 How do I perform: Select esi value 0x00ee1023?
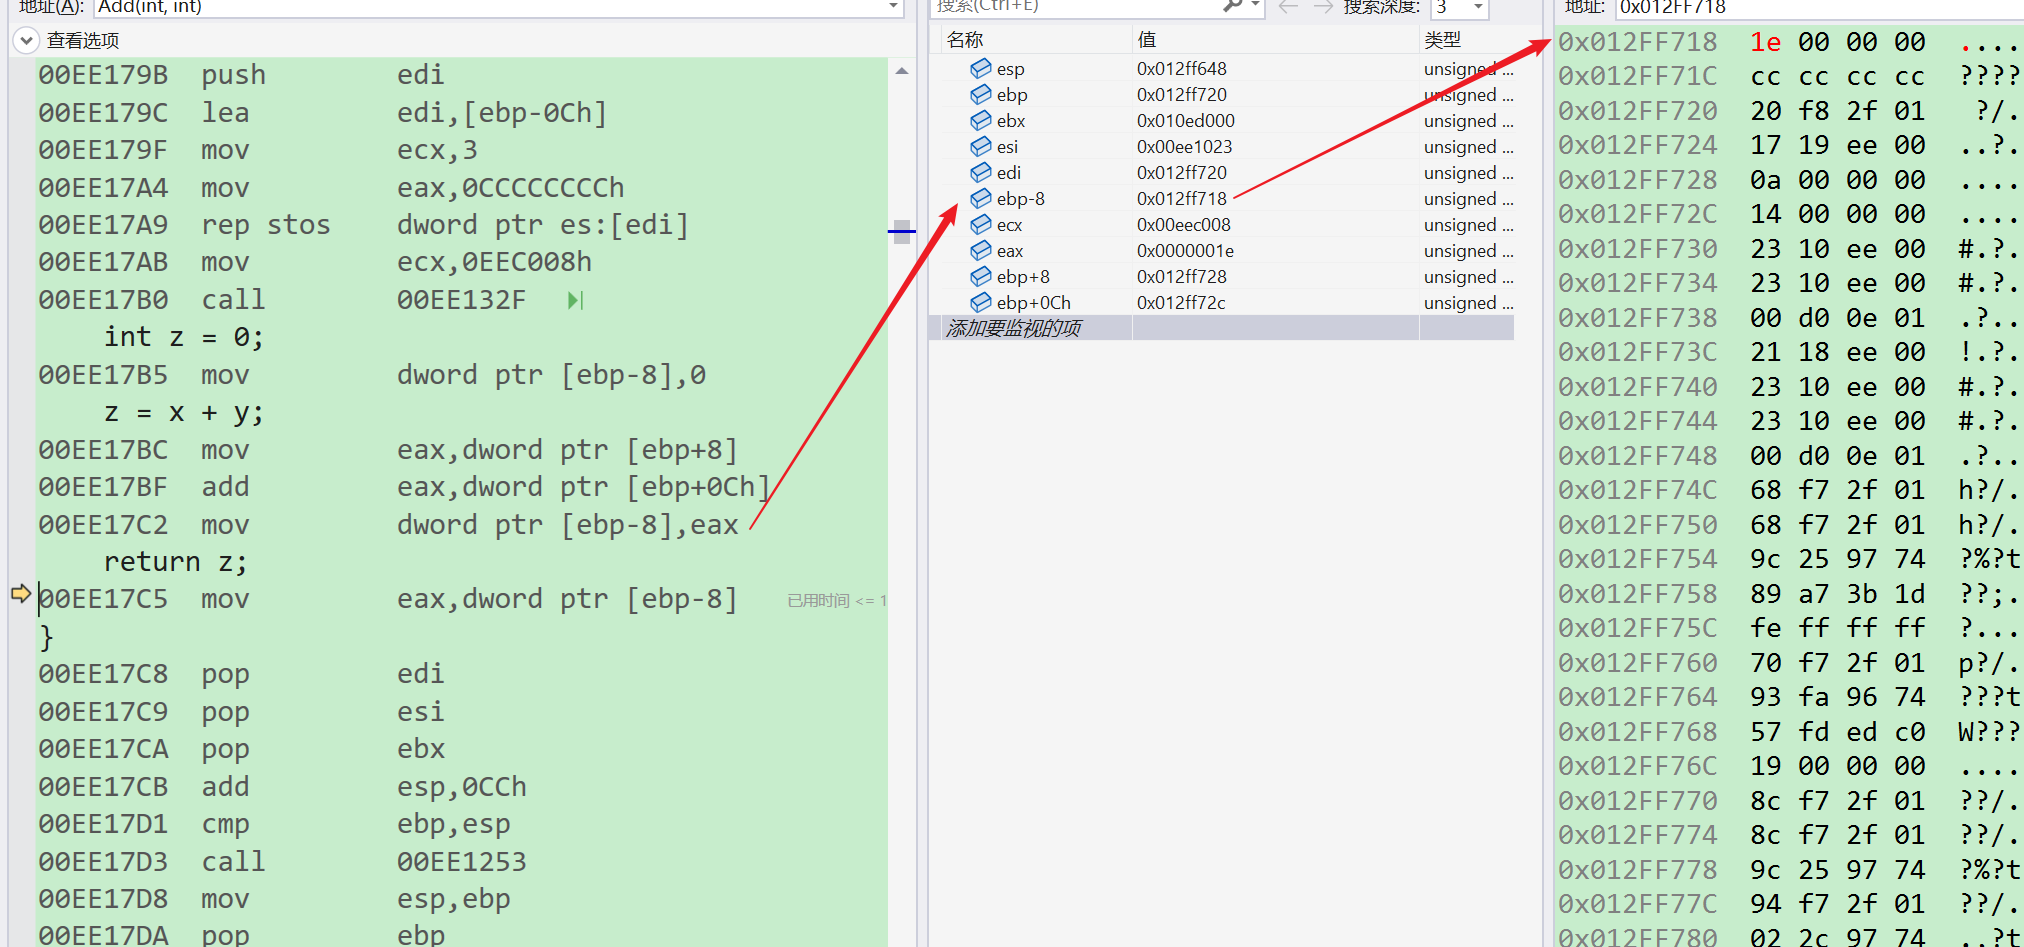click(x=1185, y=147)
